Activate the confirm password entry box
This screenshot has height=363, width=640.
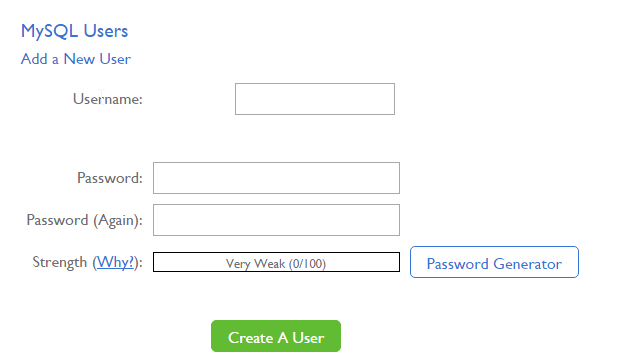[x=276, y=220]
